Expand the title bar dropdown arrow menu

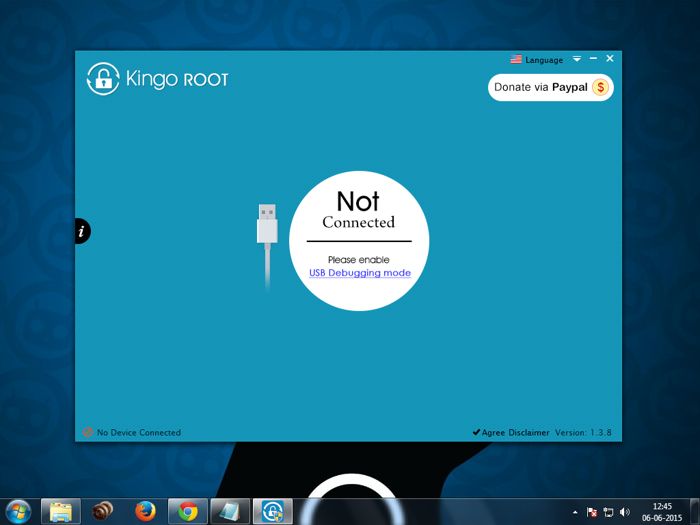577,58
